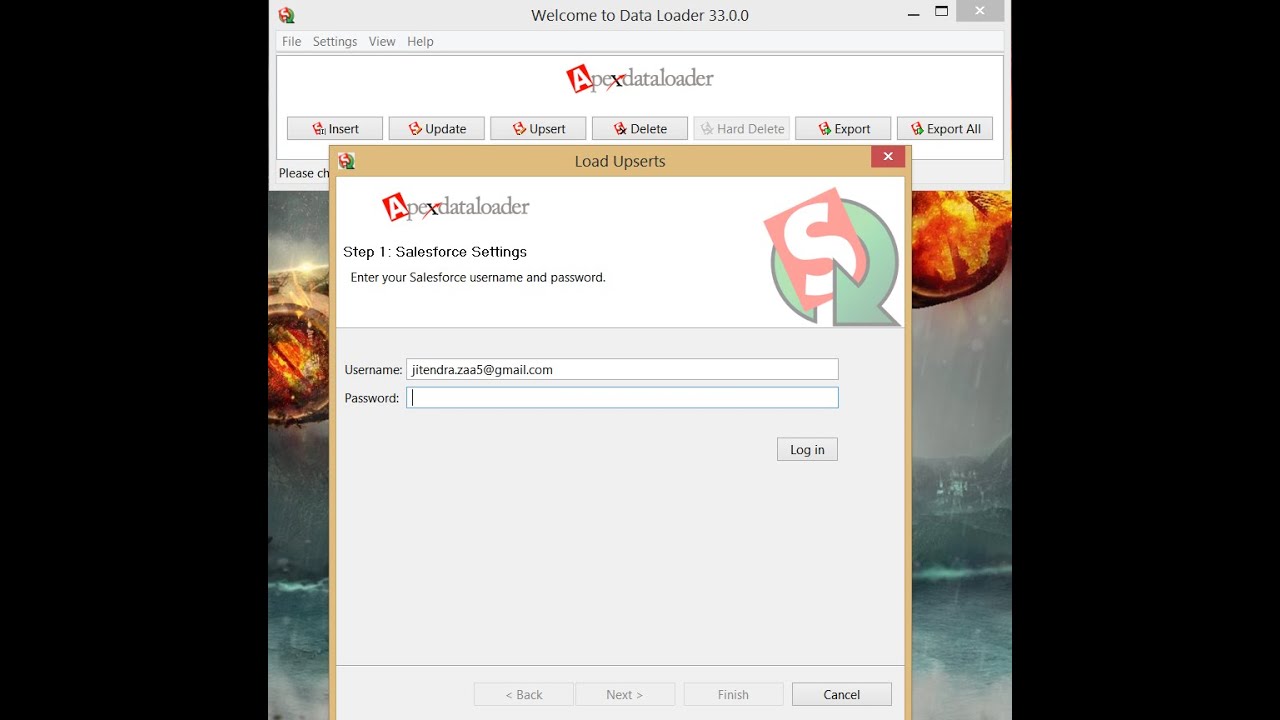Click the Hard Delete button
The width and height of the screenshot is (1280, 720).
[x=742, y=128]
